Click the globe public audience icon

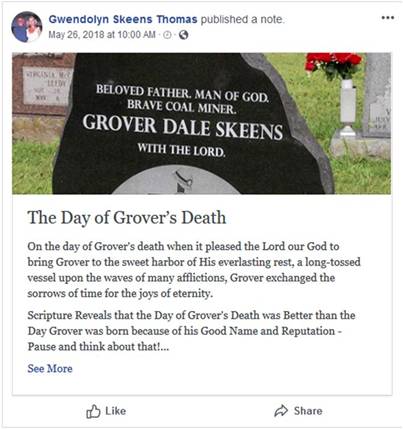183,35
